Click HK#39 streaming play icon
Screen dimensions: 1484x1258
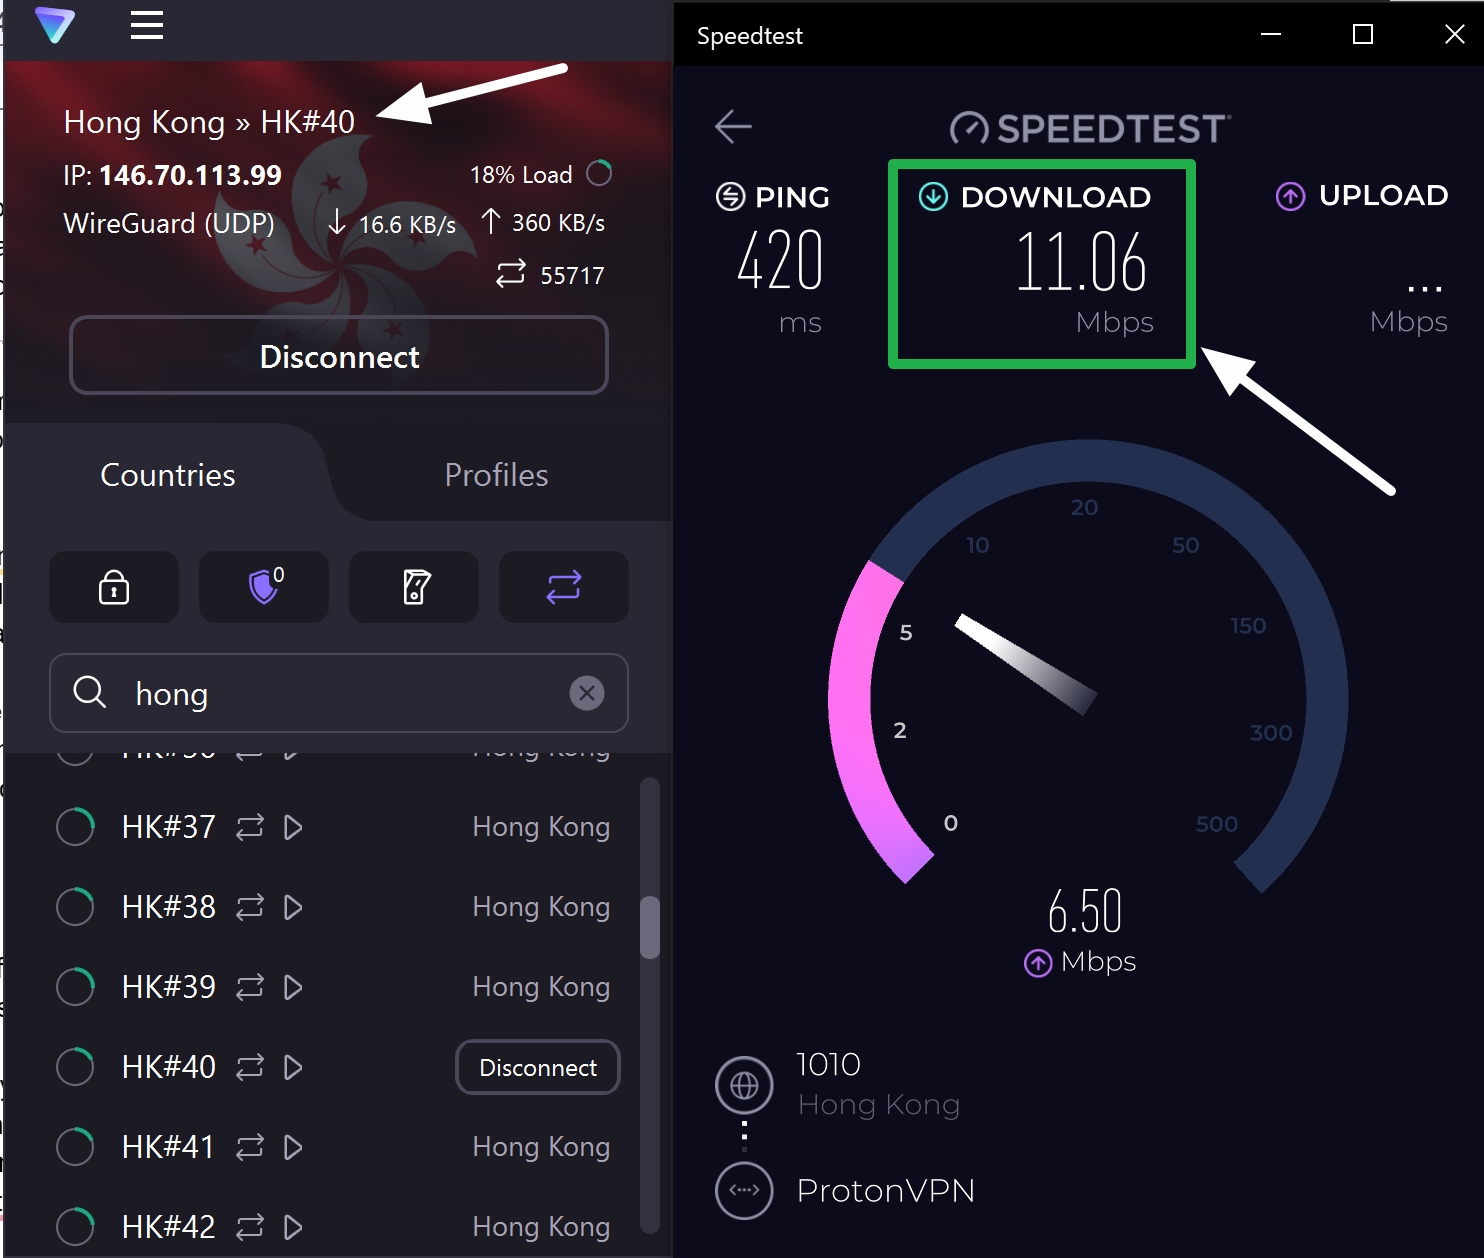(x=293, y=987)
